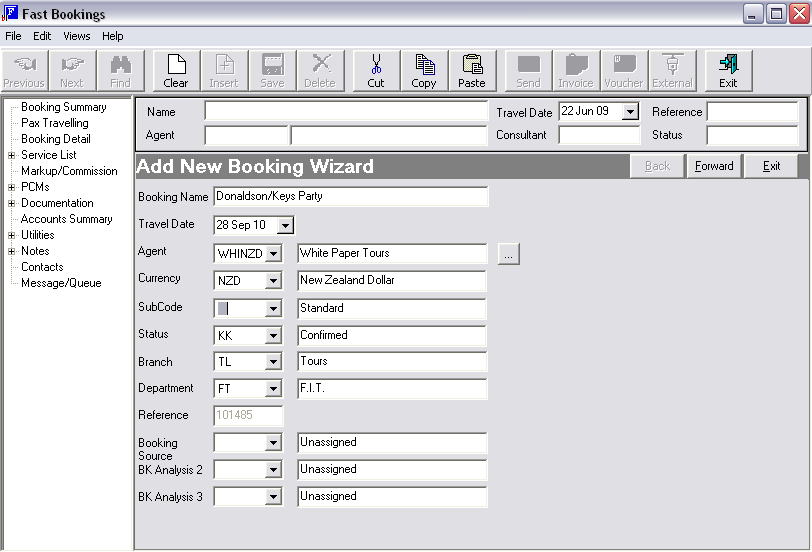Click the Insert toolbar icon
The image size is (812, 552).
(224, 71)
